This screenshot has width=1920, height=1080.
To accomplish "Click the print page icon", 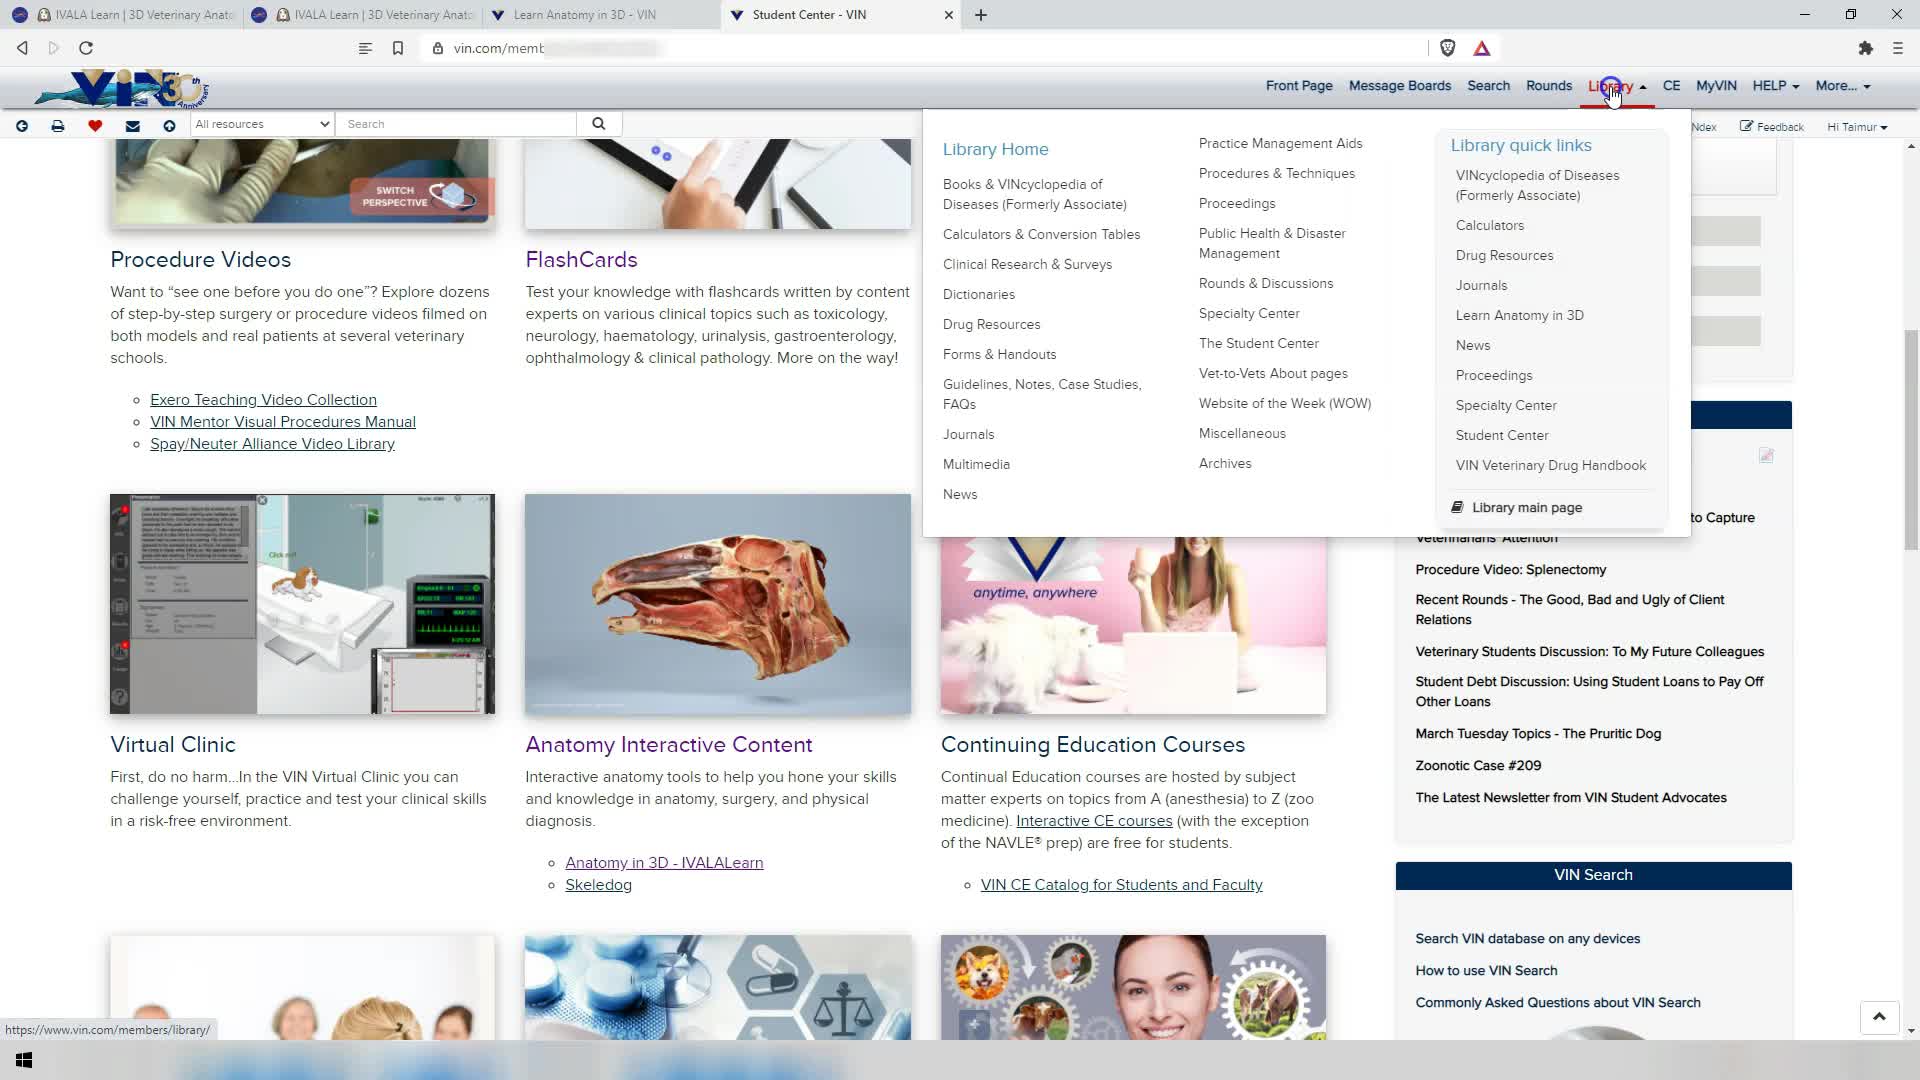I will [58, 125].
